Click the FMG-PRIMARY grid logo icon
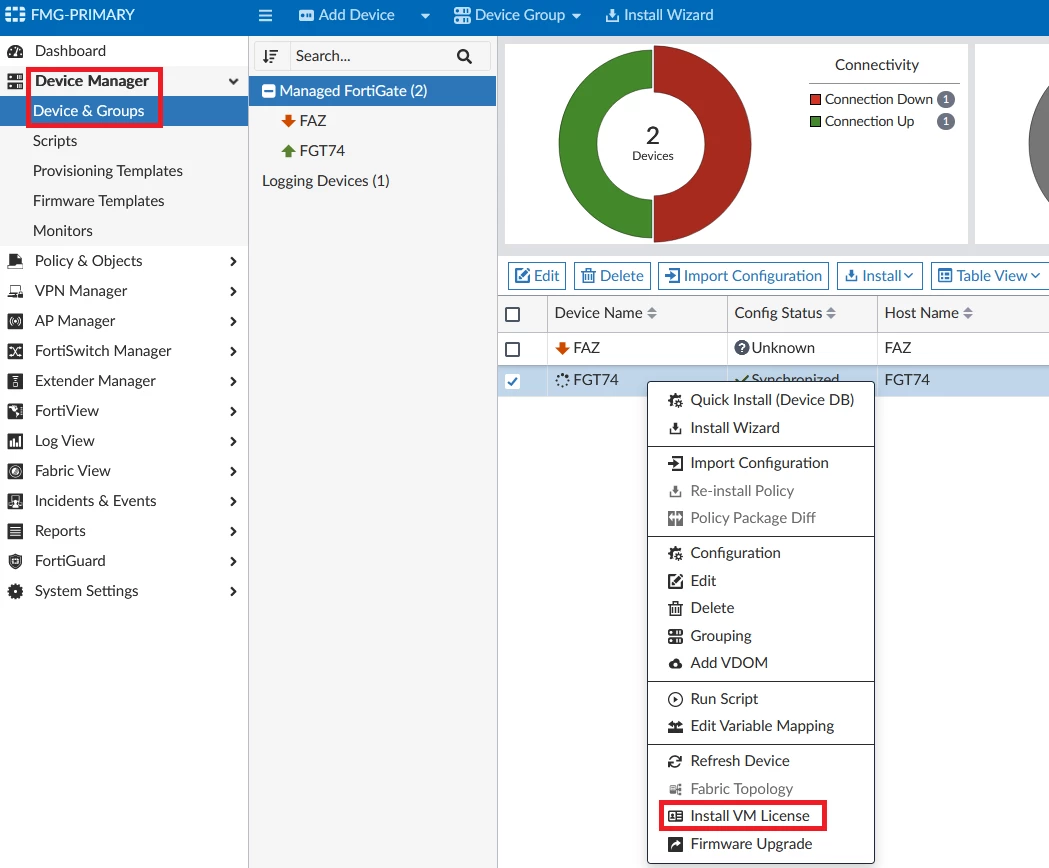This screenshot has height=868, width=1049. [x=15, y=15]
